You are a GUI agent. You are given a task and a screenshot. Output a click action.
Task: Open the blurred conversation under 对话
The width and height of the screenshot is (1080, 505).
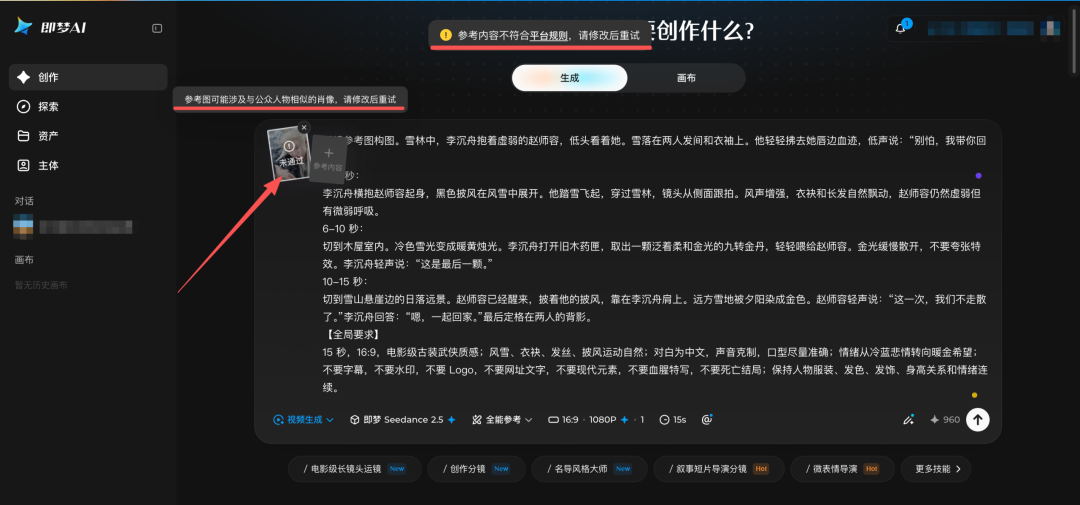tap(73, 227)
